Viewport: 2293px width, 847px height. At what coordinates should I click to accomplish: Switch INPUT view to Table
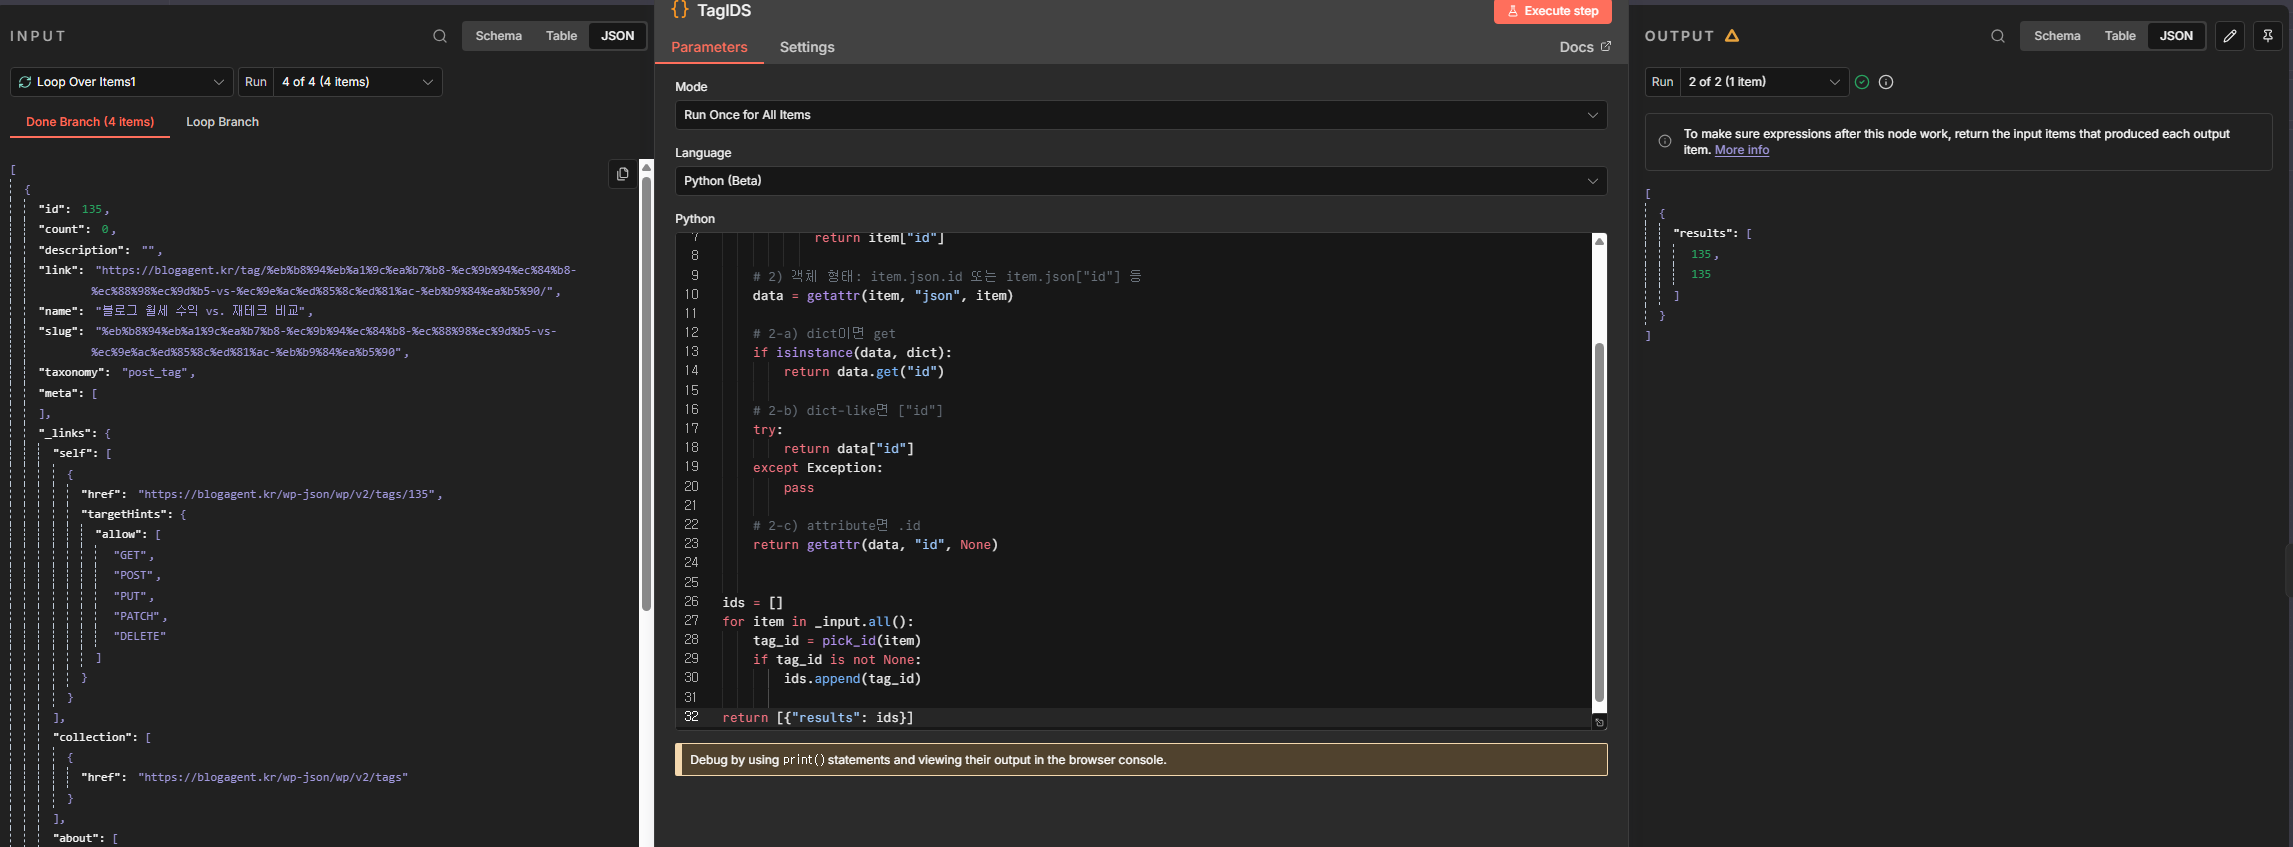click(x=561, y=36)
